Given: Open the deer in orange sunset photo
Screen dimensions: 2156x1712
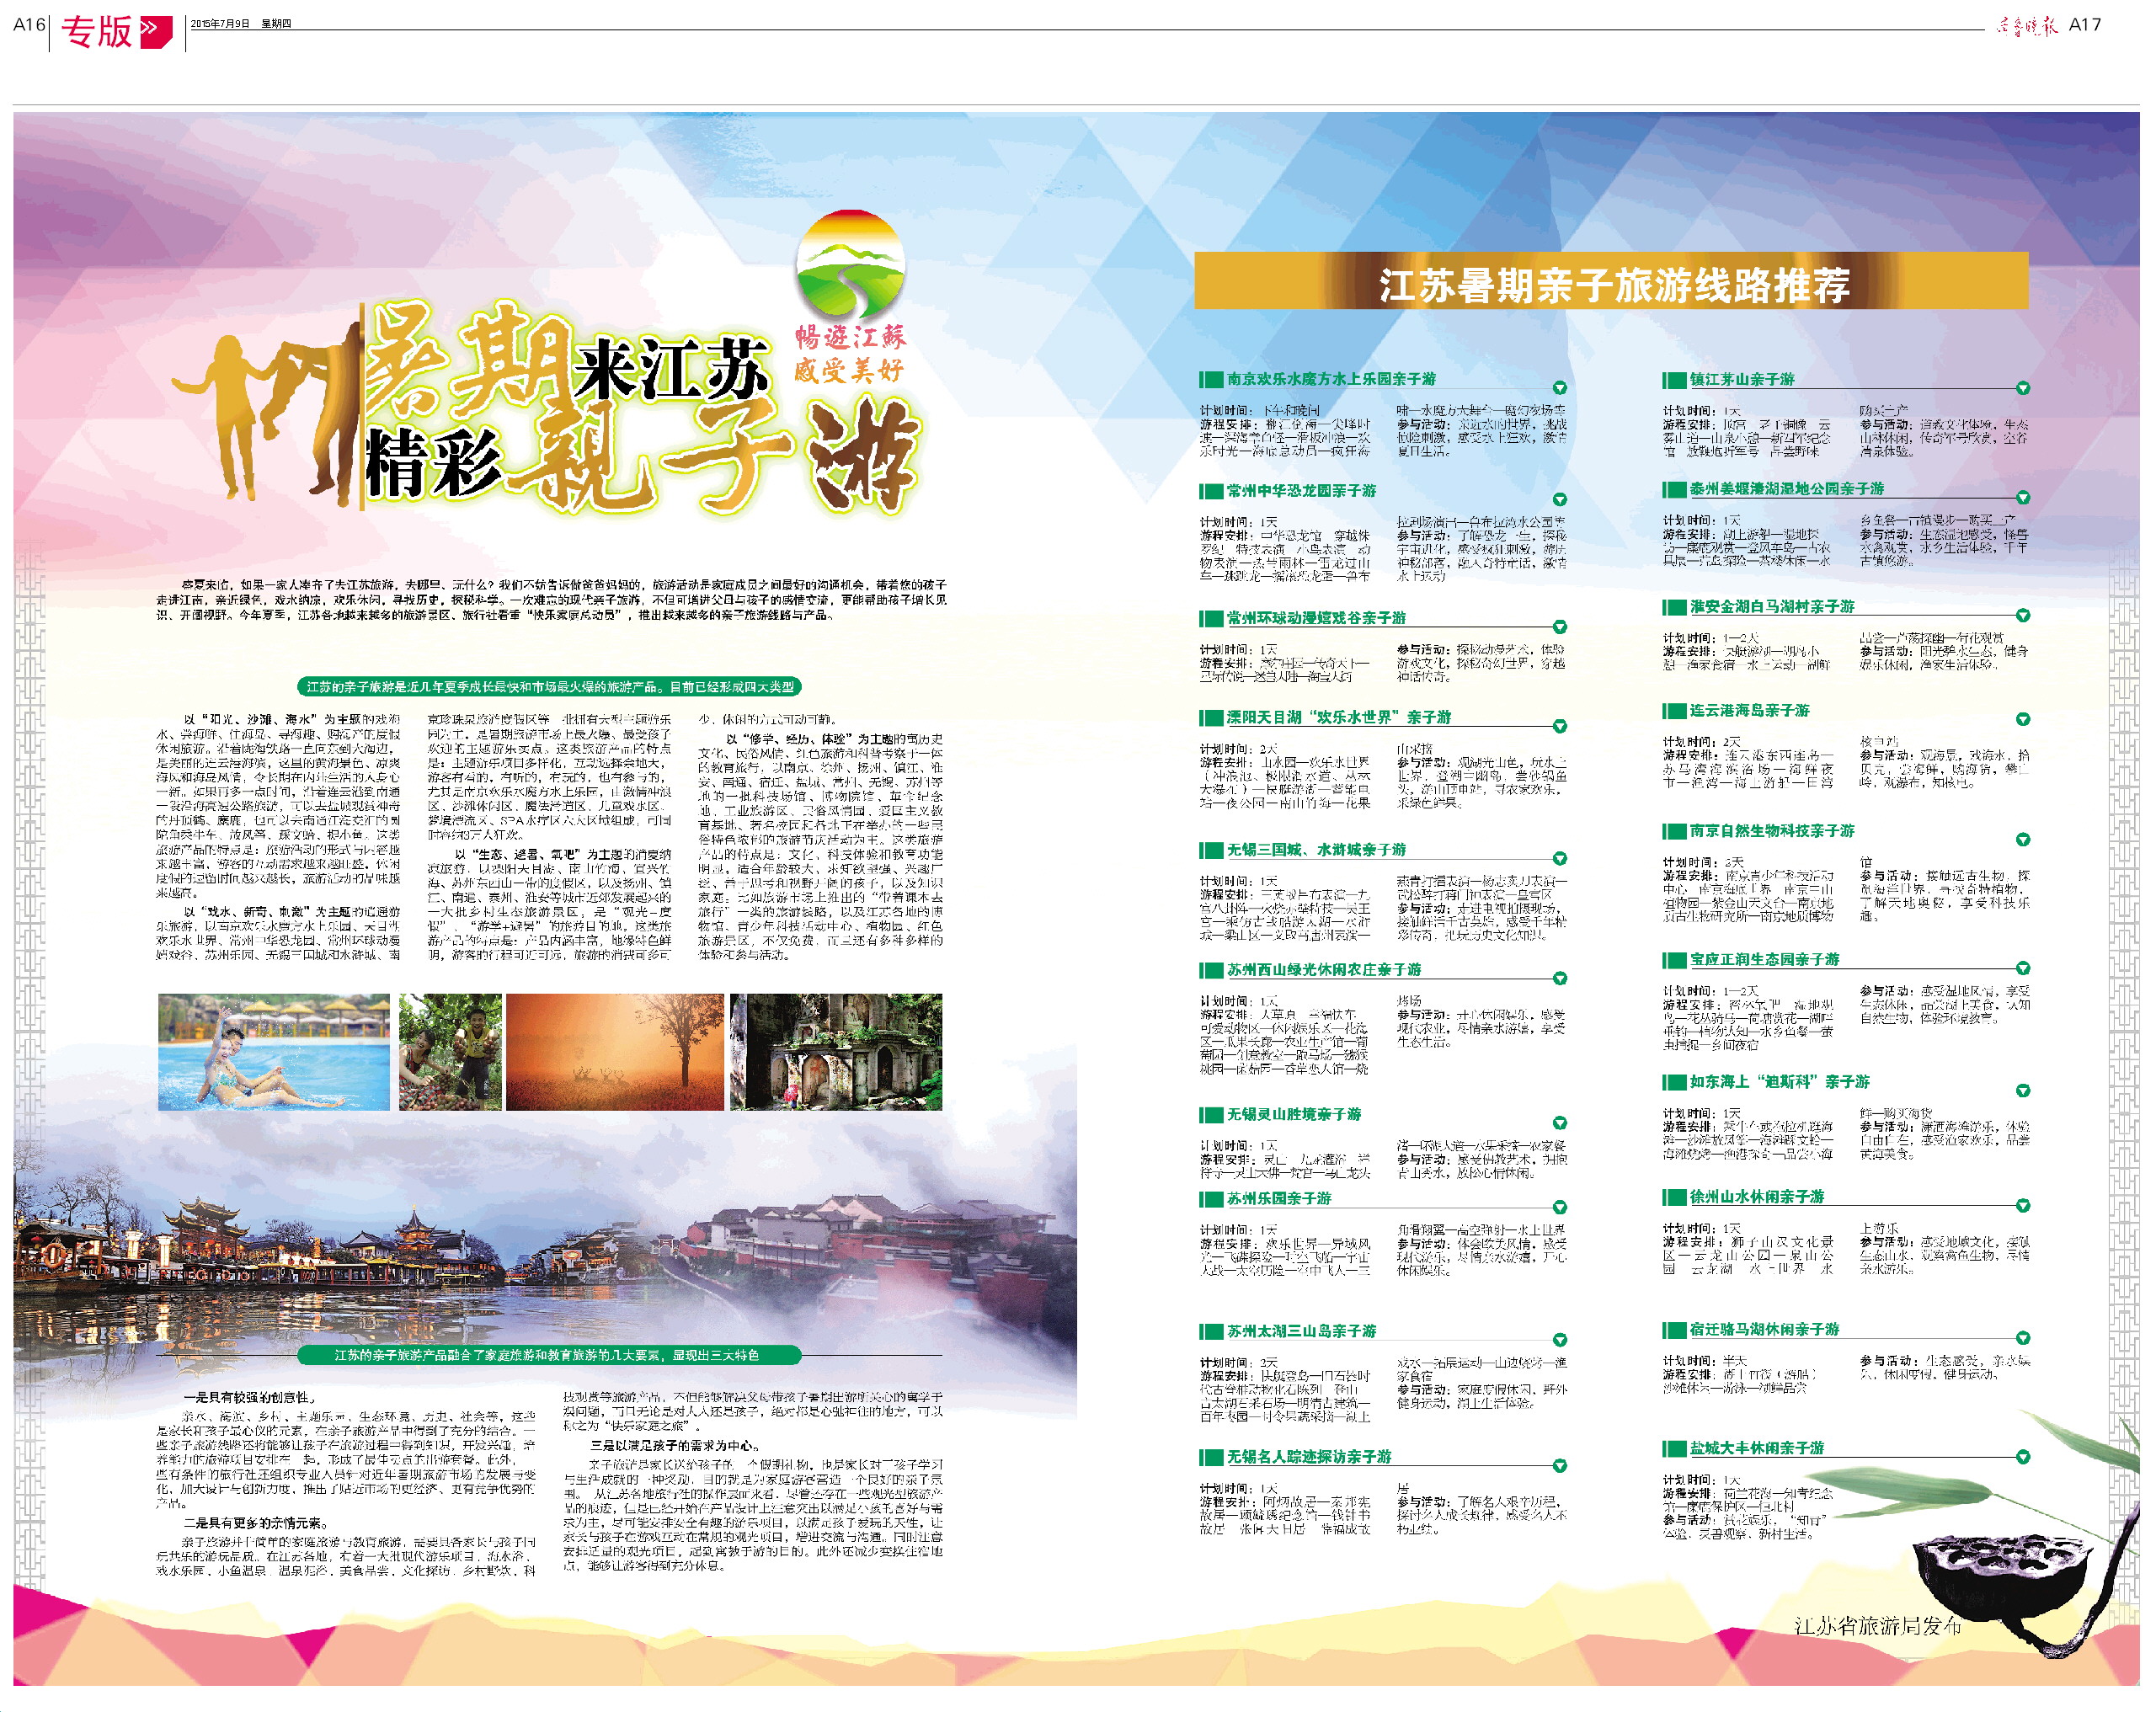Looking at the screenshot, I should point(614,1052).
